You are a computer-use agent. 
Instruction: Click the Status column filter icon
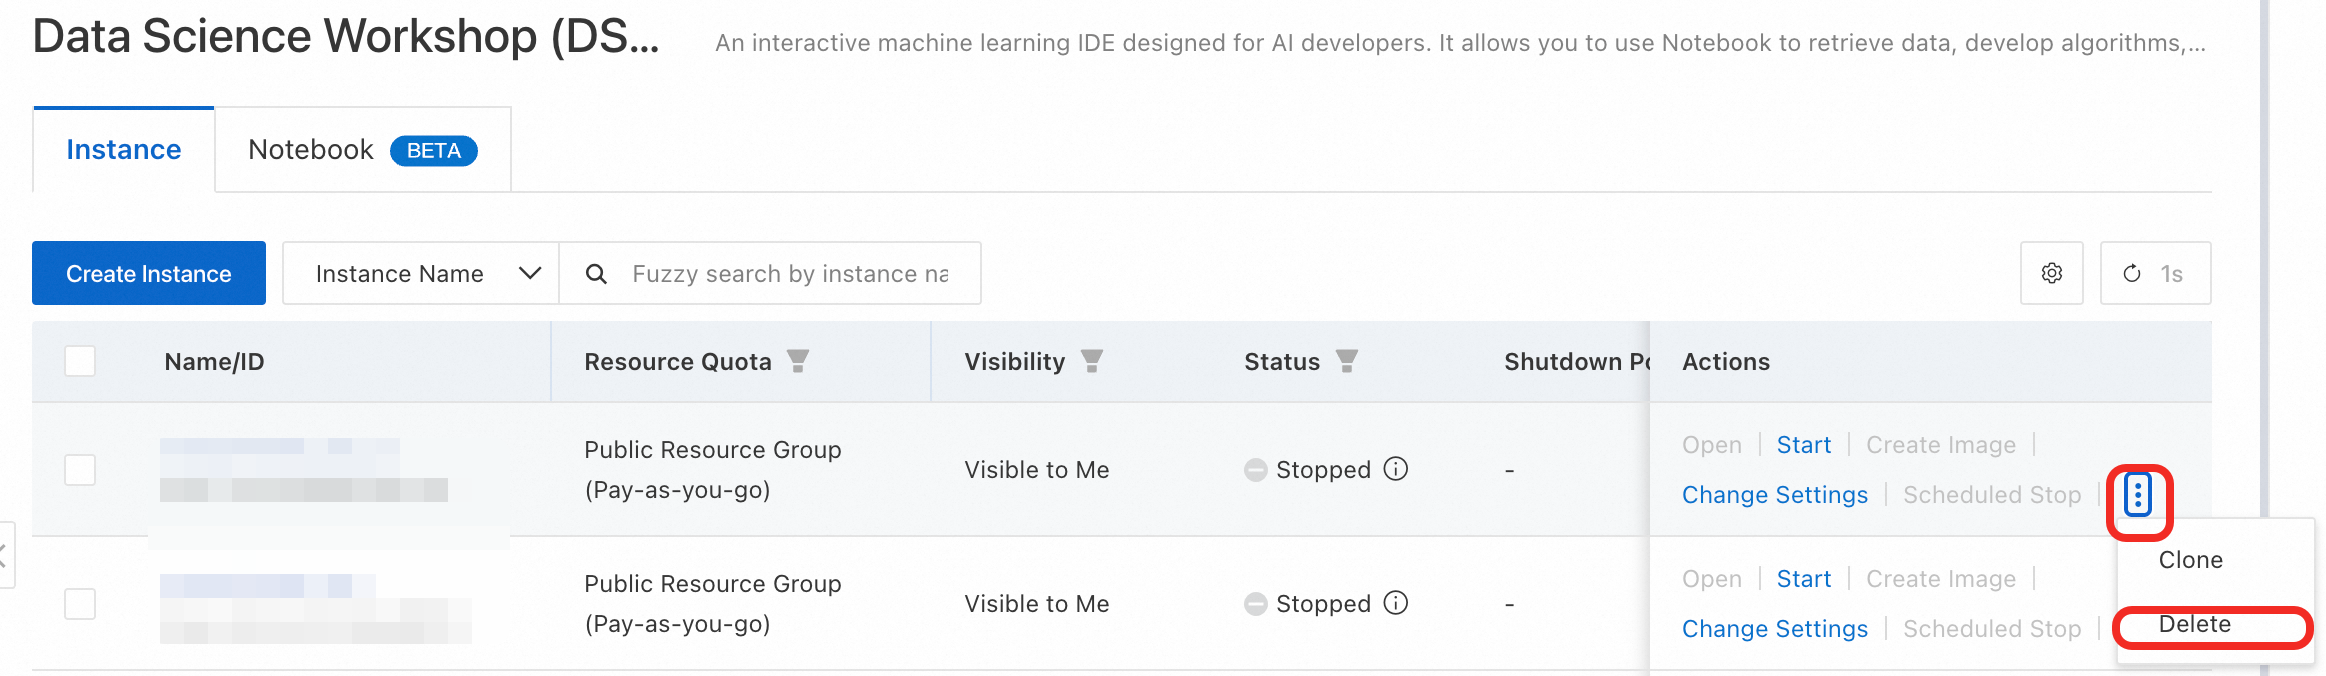point(1346,361)
